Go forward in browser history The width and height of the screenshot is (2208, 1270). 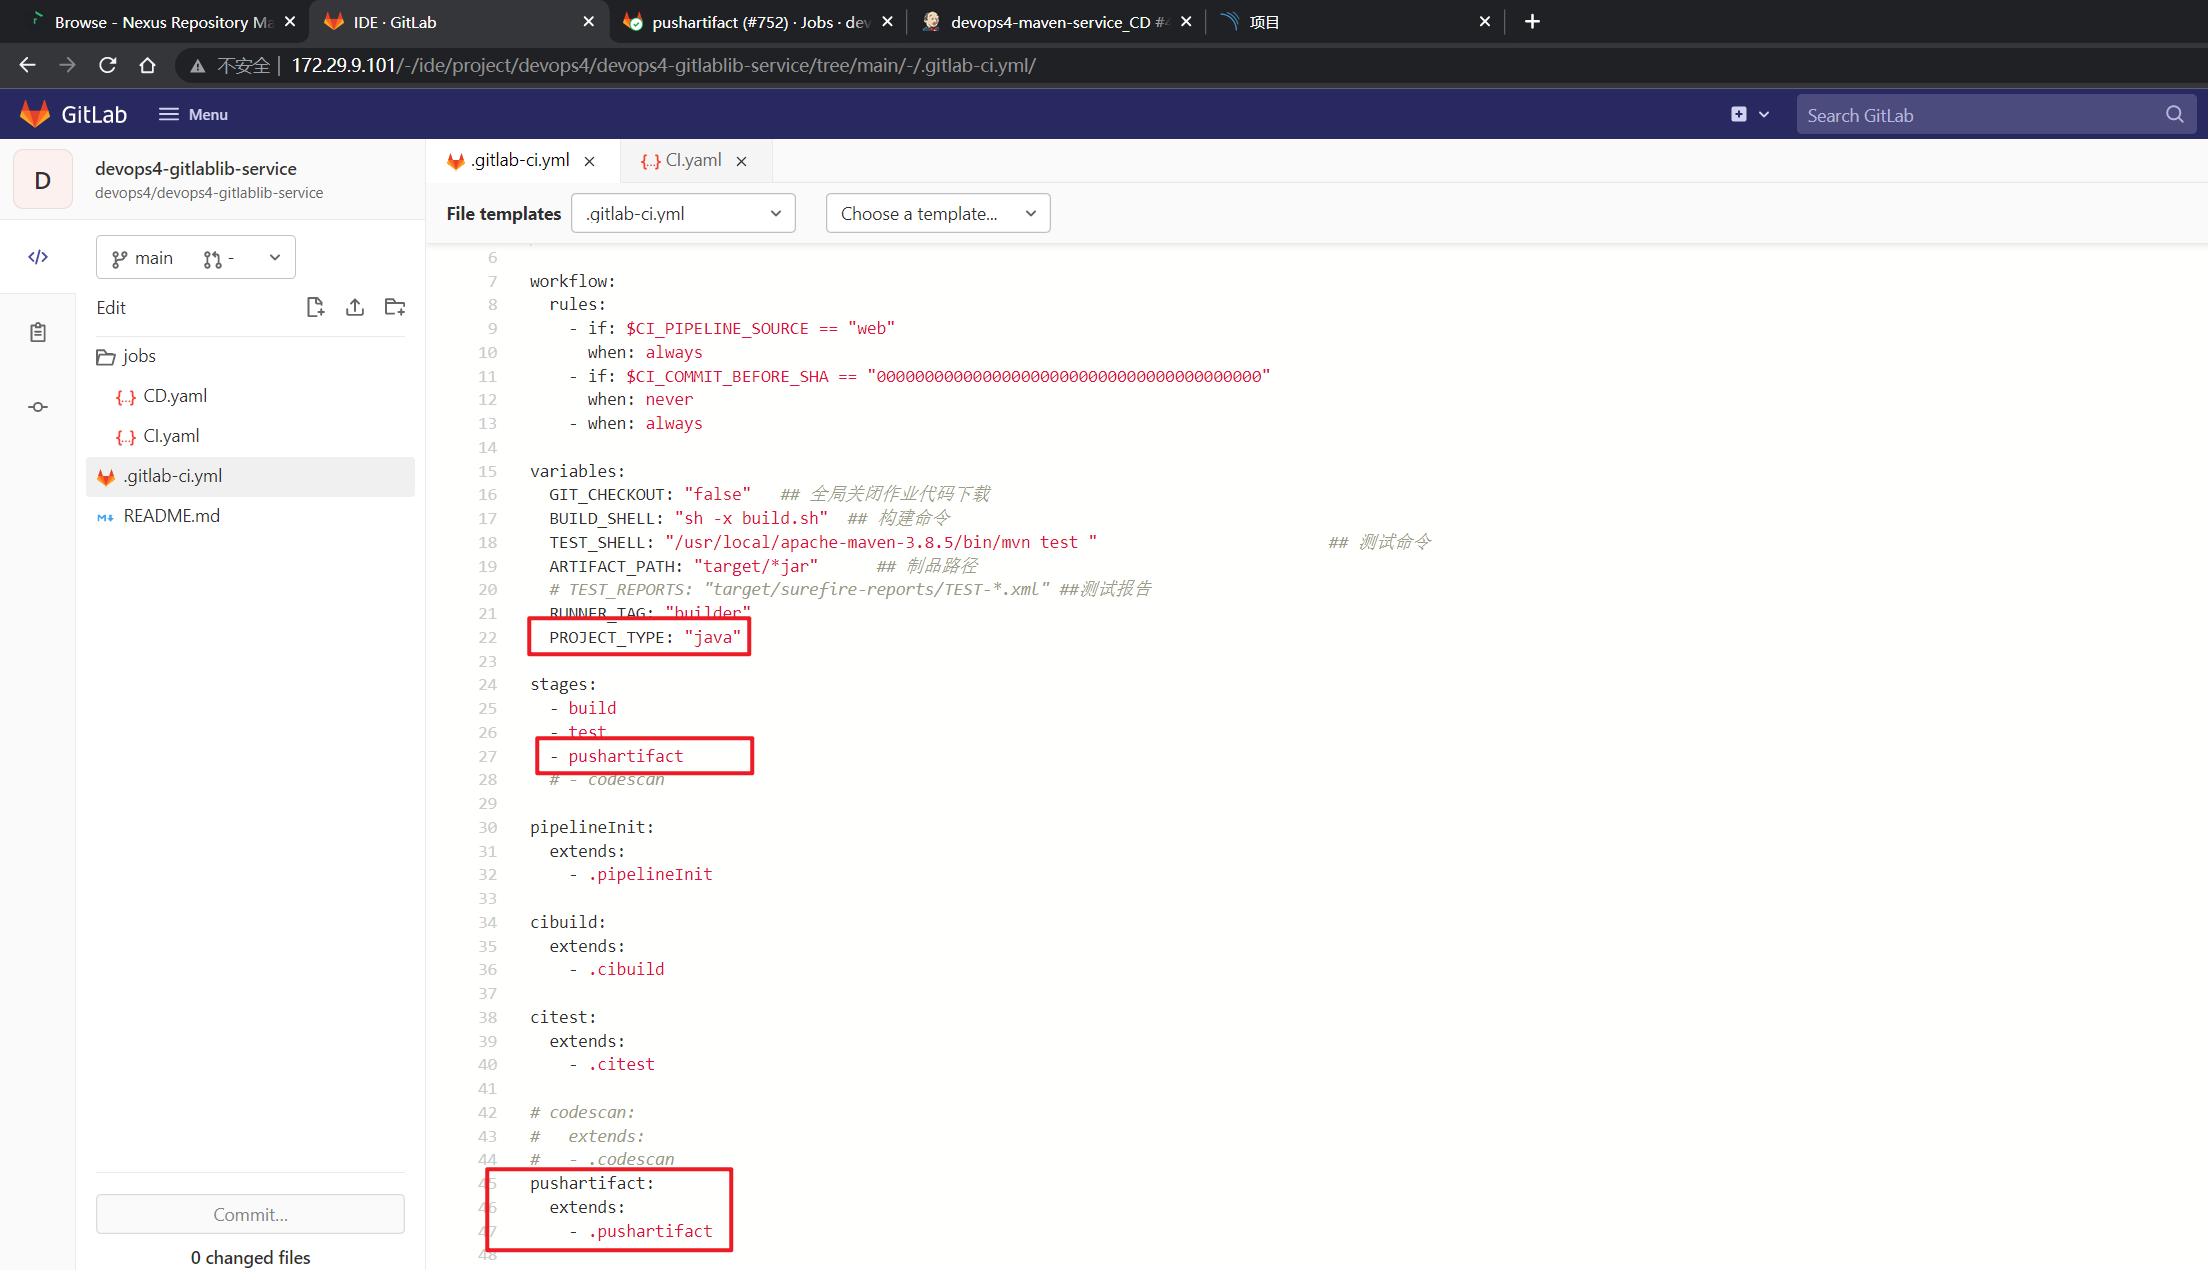(x=67, y=65)
